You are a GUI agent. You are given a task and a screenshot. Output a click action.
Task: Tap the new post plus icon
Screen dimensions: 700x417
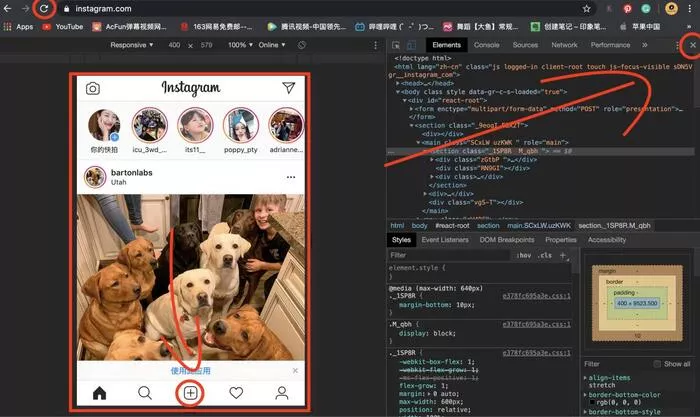tap(191, 393)
